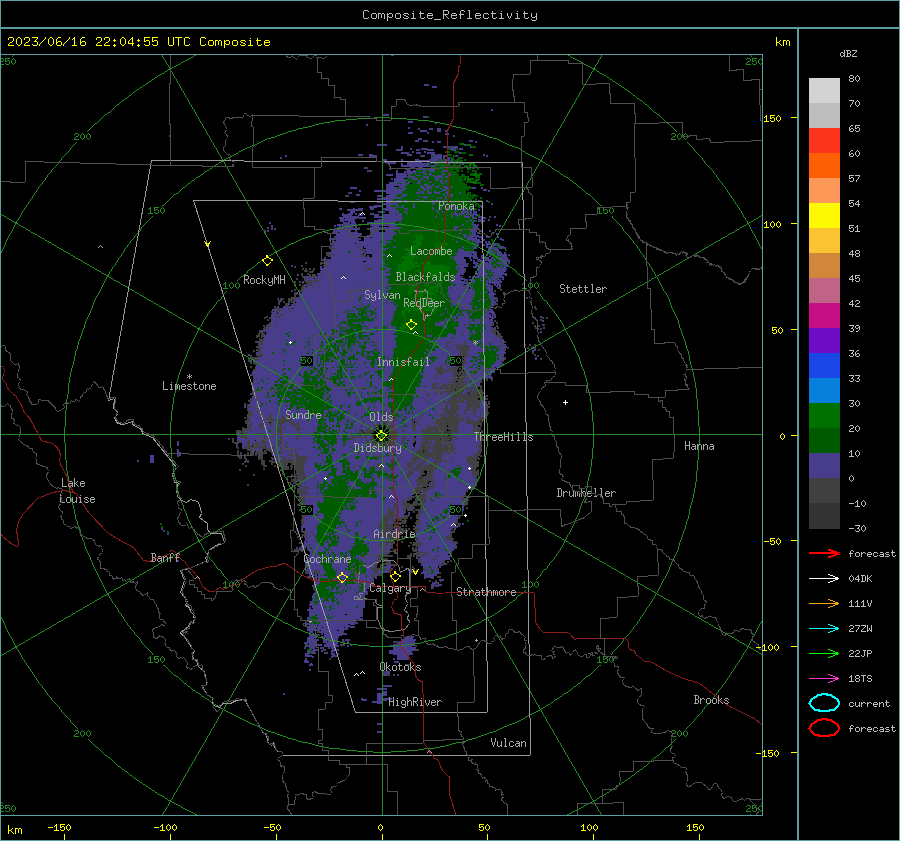Click the Cochrane town label
Viewport: 900px width, 841px height.
click(327, 559)
